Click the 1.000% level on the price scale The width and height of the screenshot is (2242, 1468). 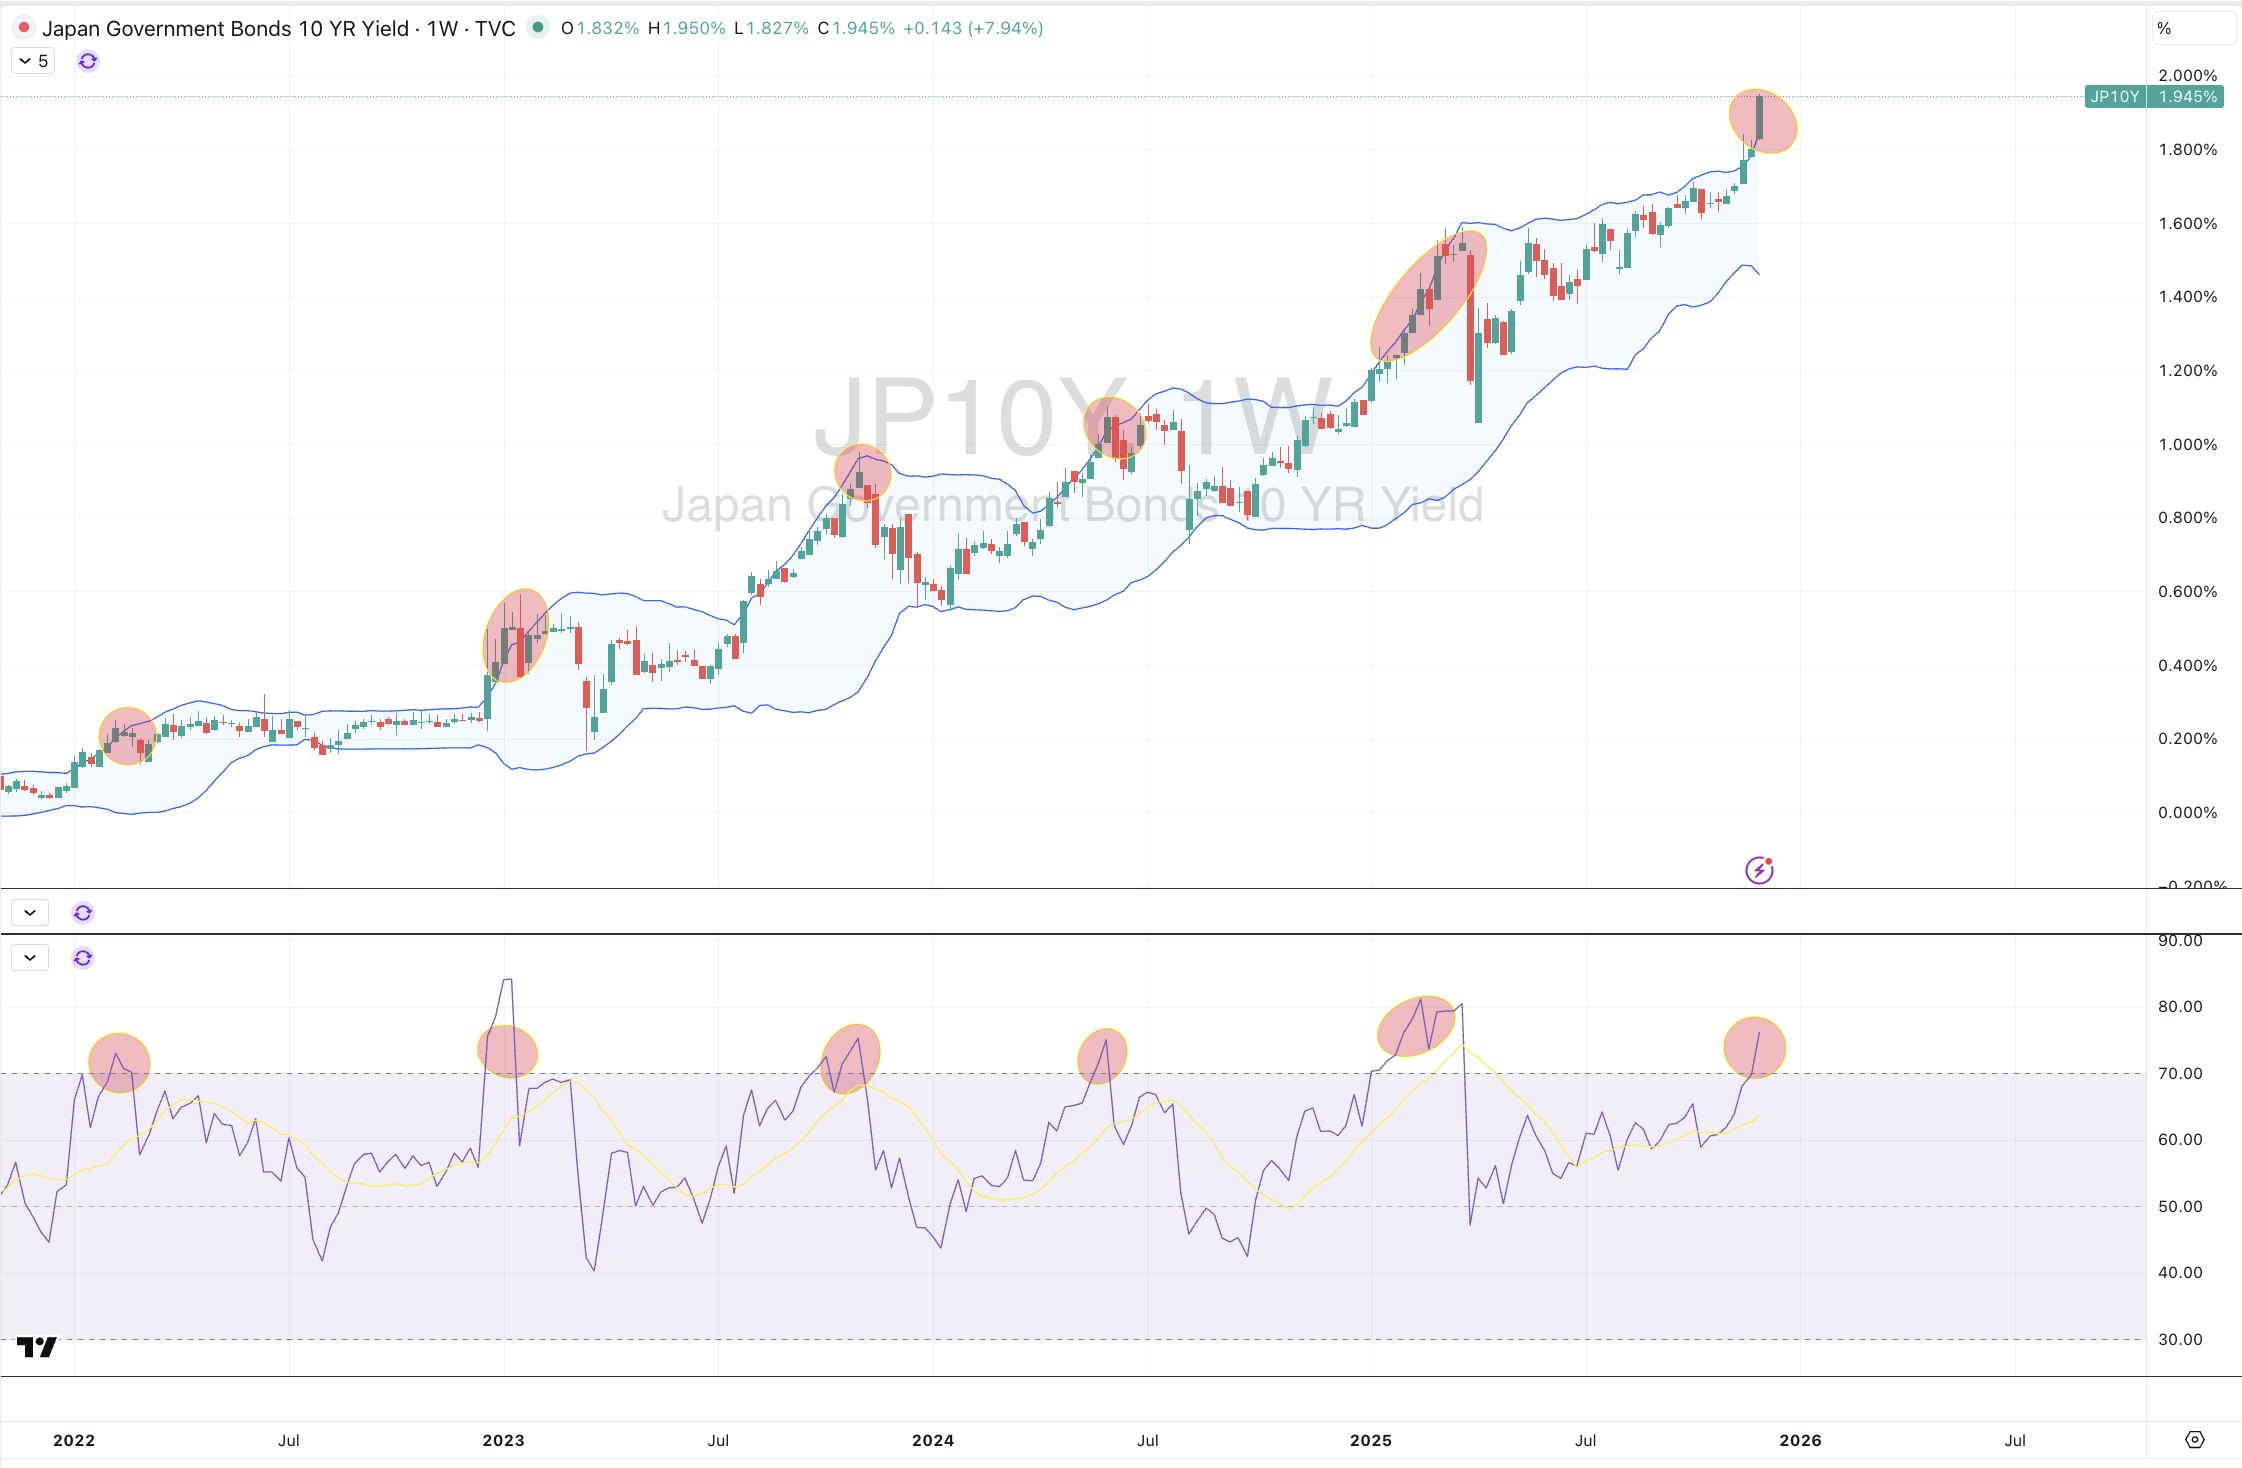point(2187,444)
